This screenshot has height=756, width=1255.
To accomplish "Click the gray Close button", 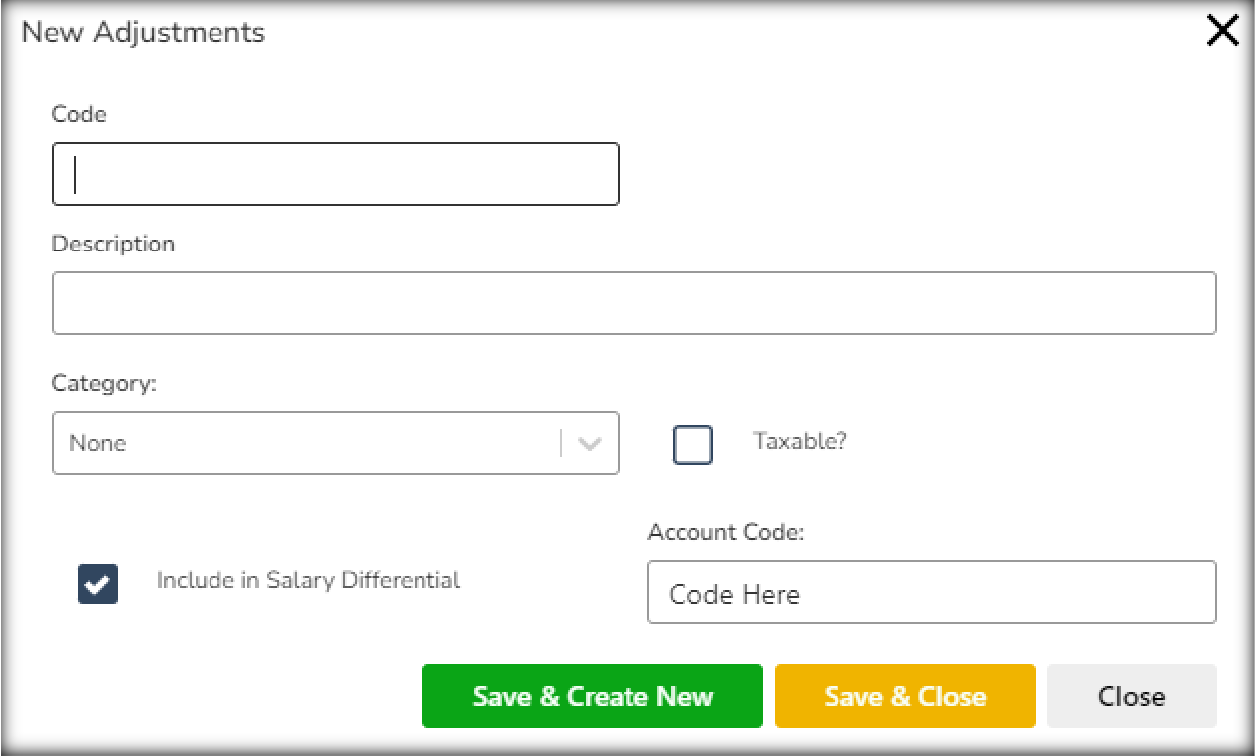I will pyautogui.click(x=1131, y=696).
